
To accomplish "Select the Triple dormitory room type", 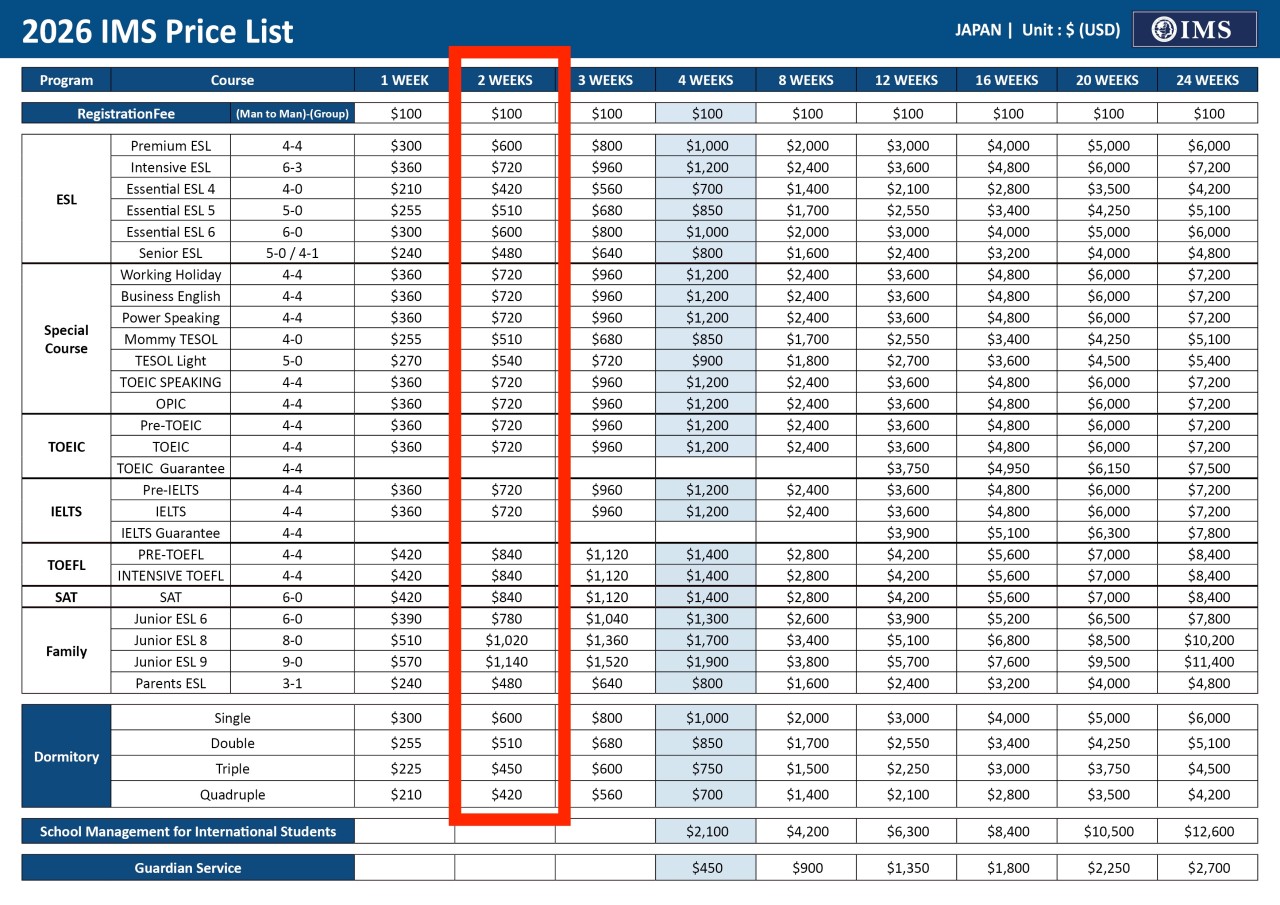I will [x=233, y=769].
